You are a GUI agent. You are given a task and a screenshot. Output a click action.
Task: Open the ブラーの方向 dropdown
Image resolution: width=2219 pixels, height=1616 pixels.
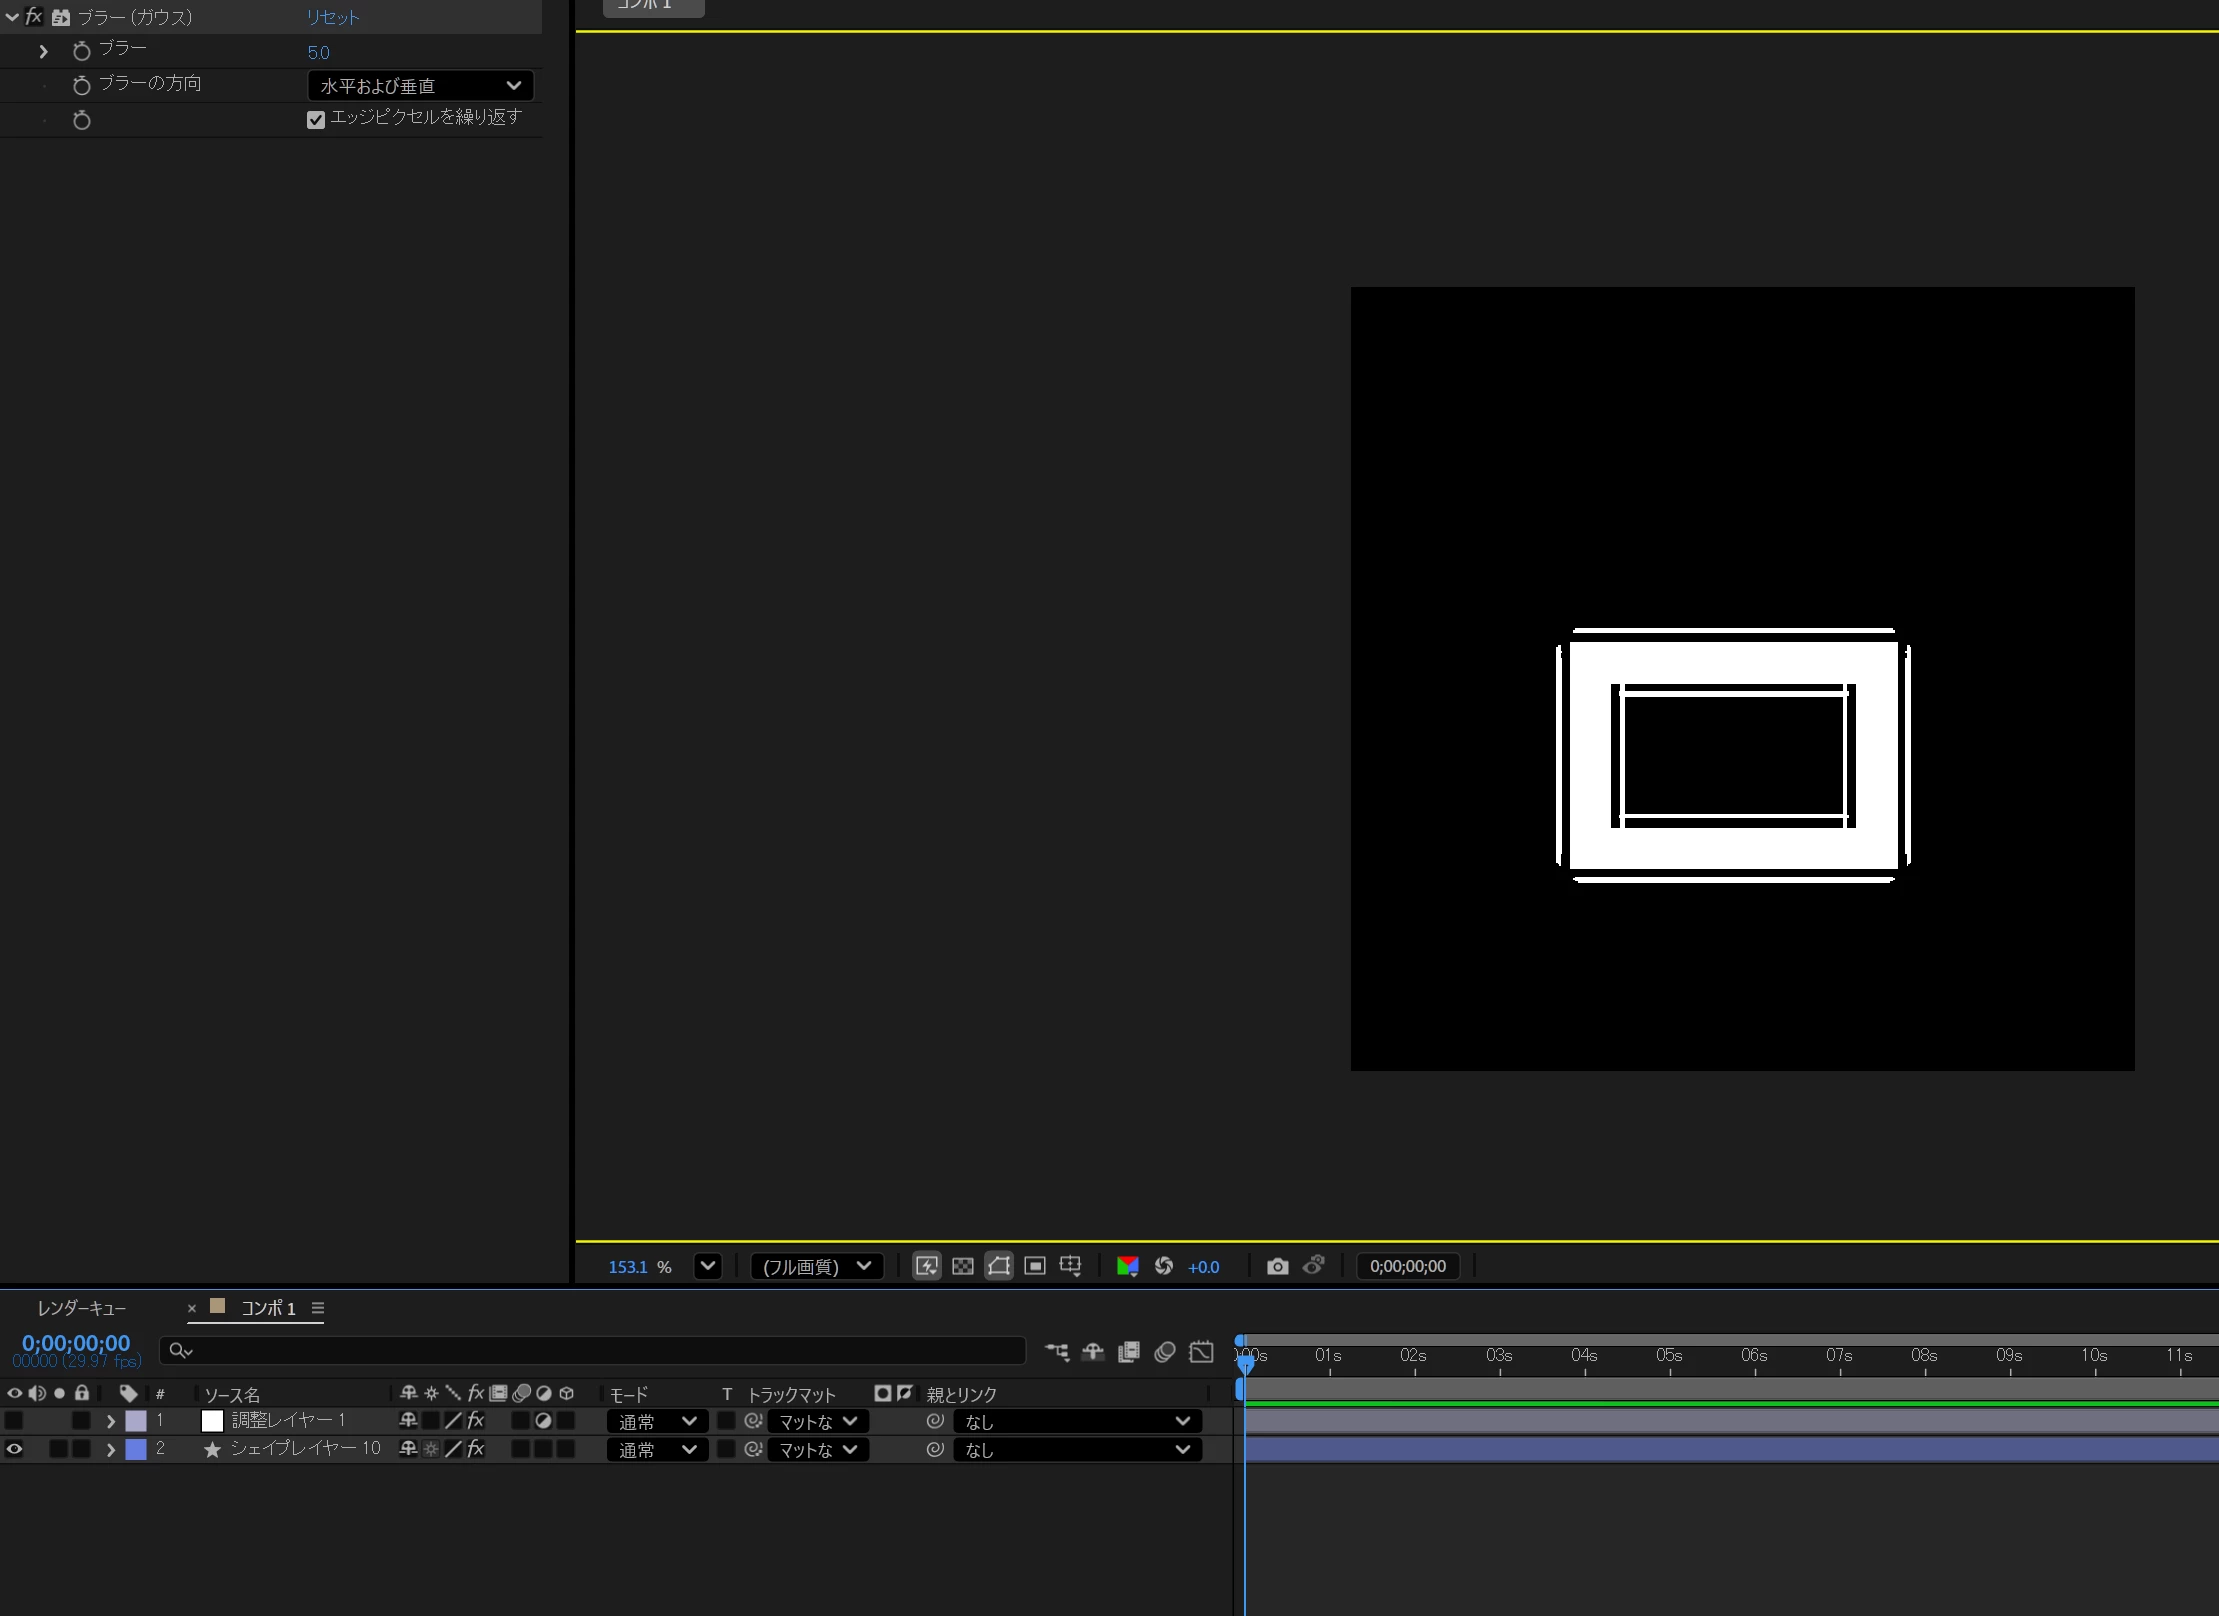pos(420,86)
